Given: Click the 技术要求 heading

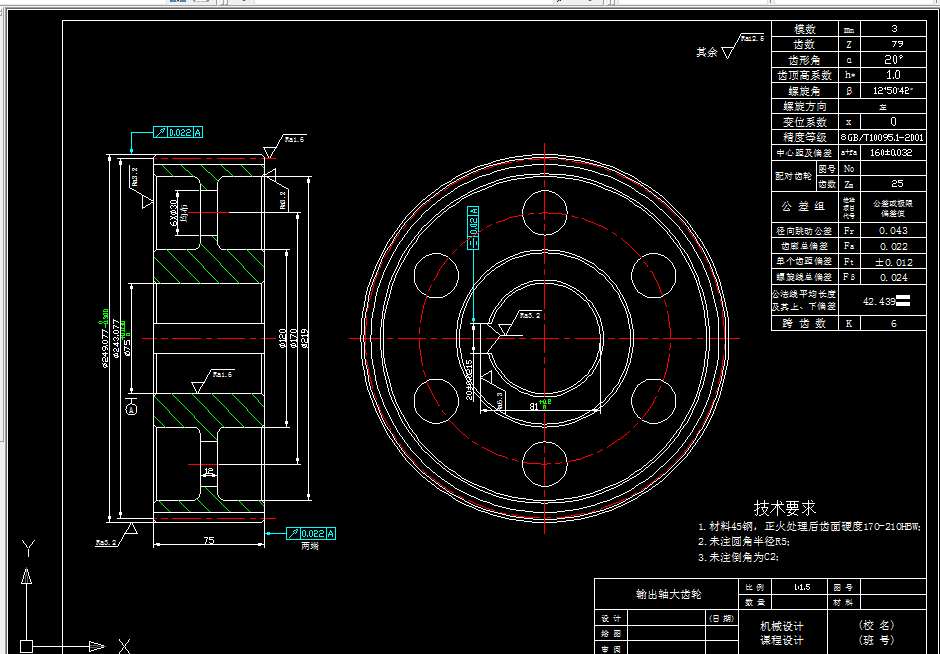Looking at the screenshot, I should click(x=785, y=508).
